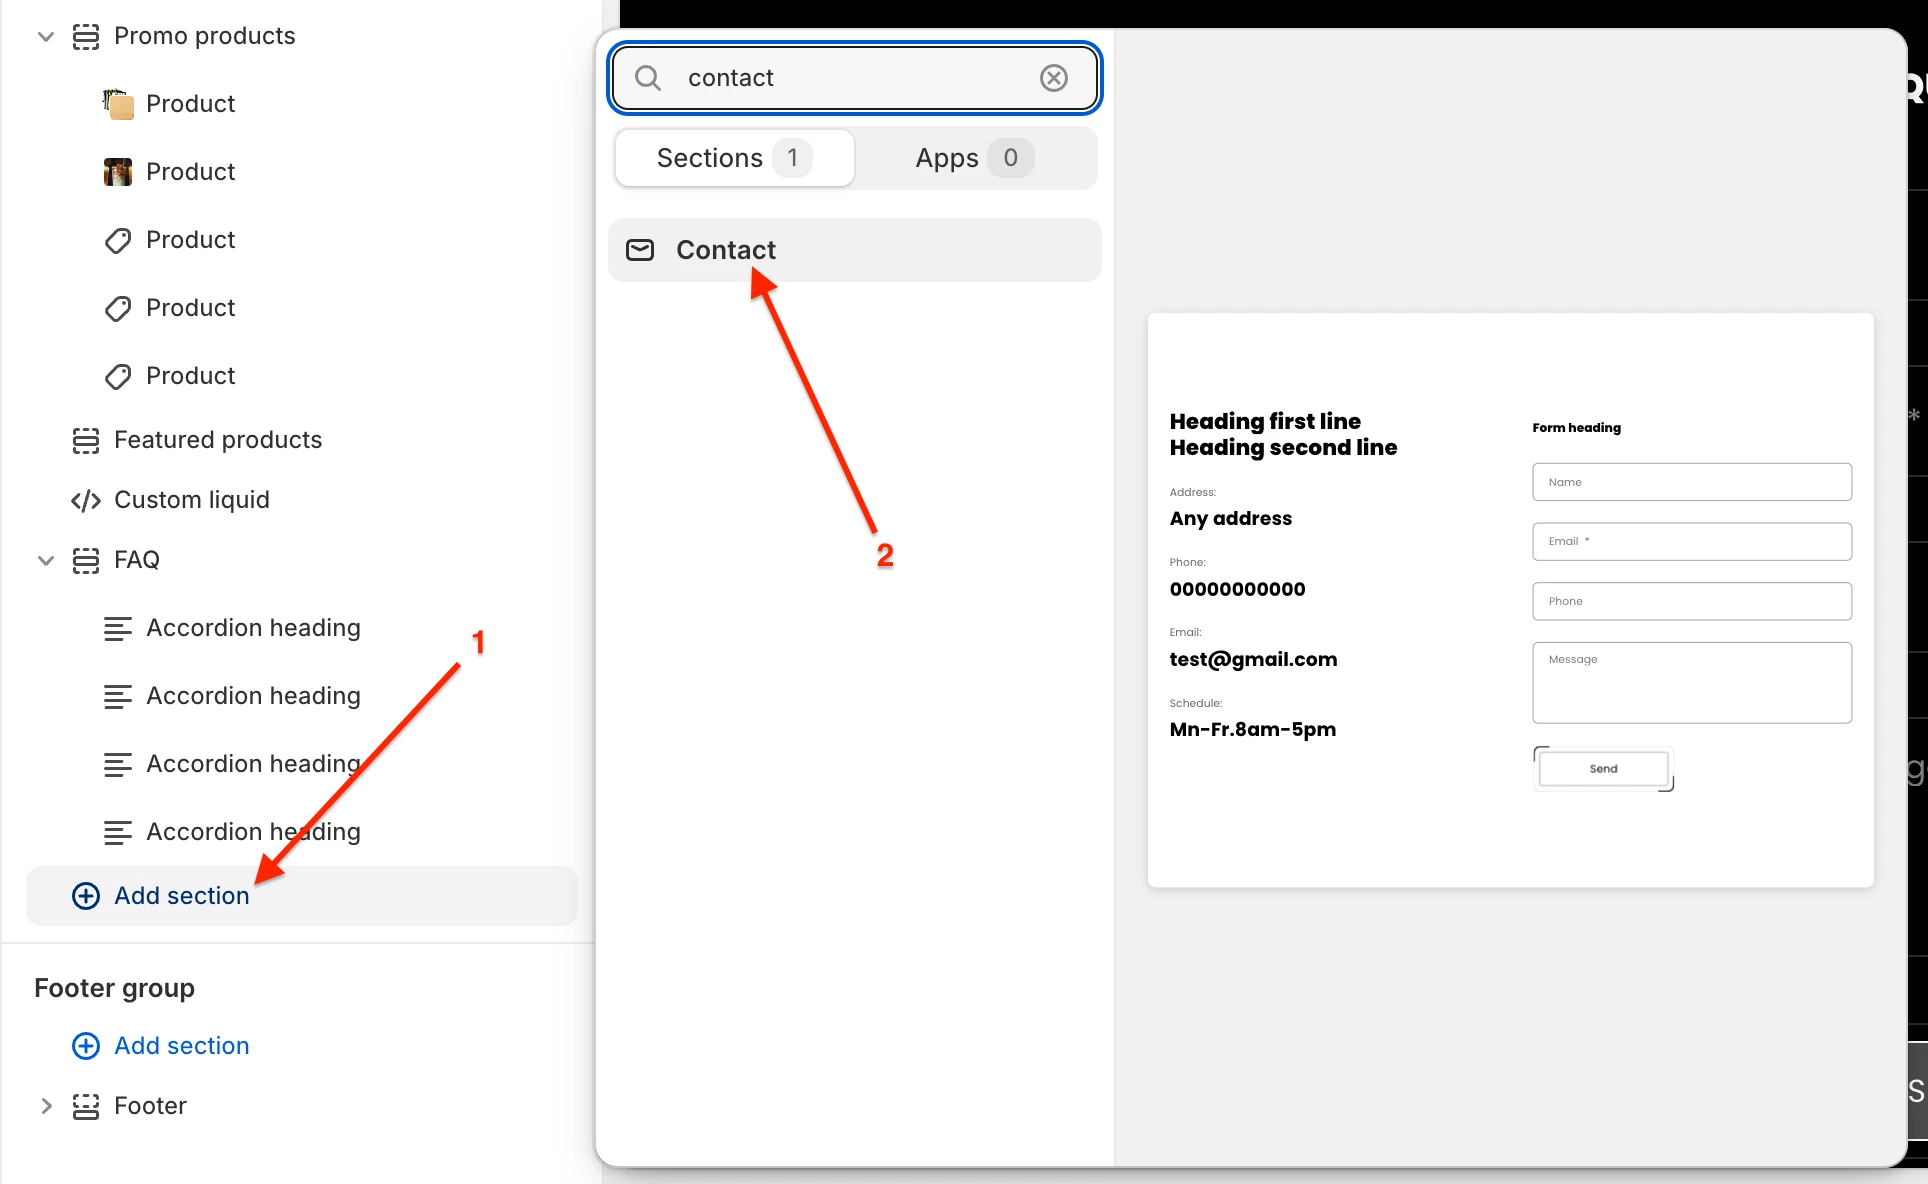Click the plus icon in Footer group Add section
Screen dimensions: 1928x1184
(x=86, y=1046)
